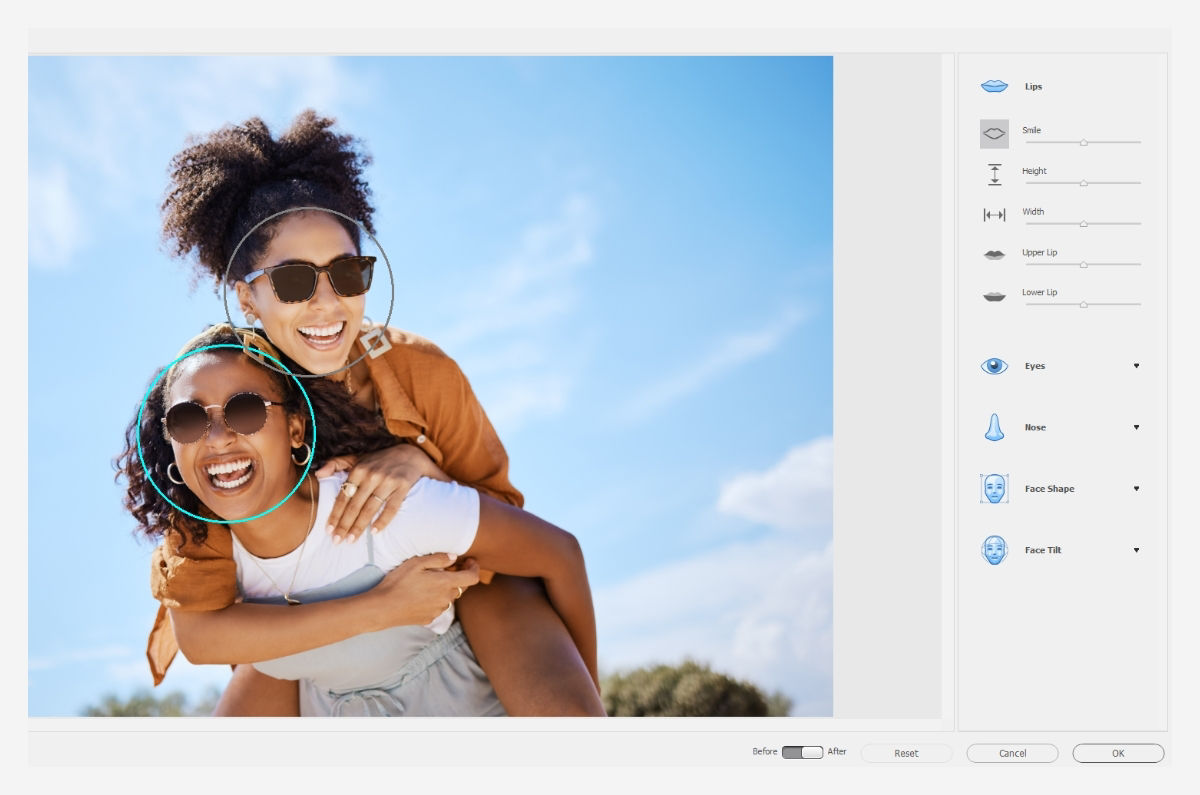This screenshot has height=795, width=1200.
Task: Click the Eyes feature icon
Action: [994, 366]
